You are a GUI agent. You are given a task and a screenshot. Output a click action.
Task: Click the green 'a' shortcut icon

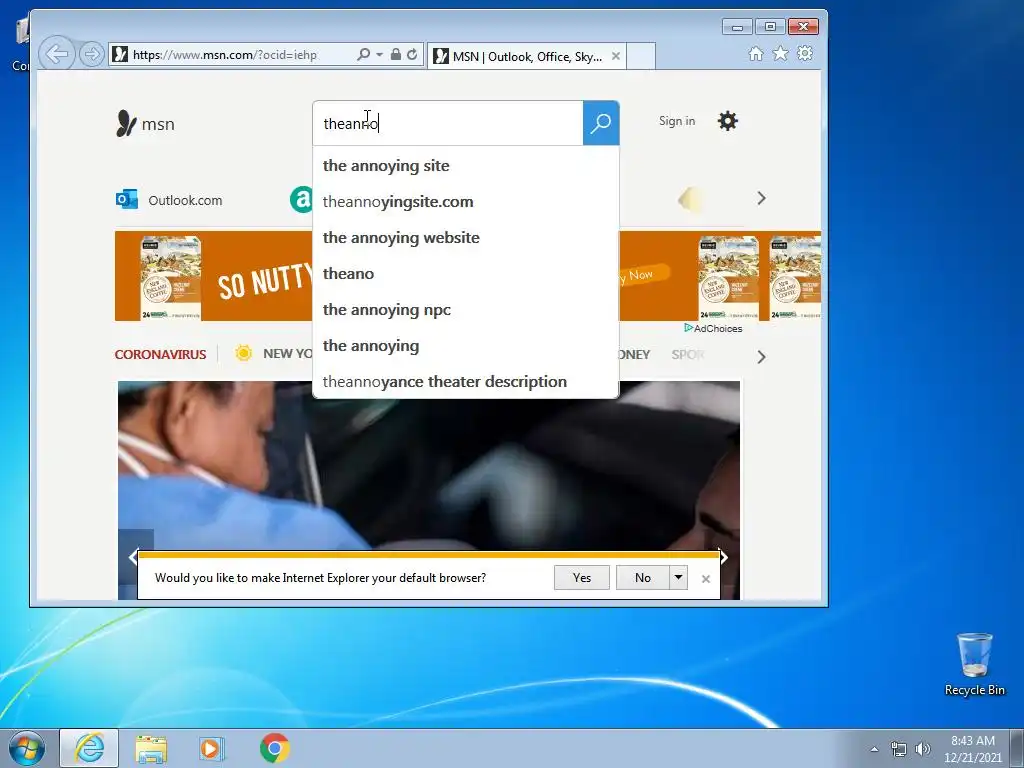[301, 199]
